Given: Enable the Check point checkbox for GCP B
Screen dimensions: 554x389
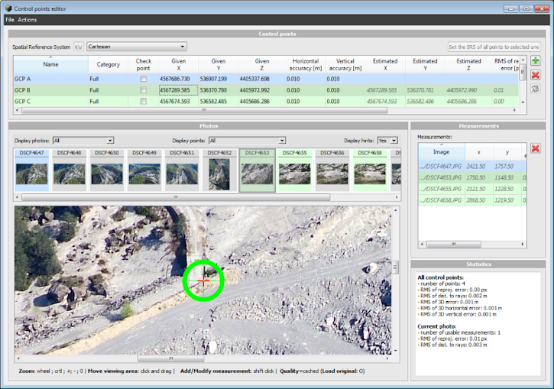Looking at the screenshot, I should pyautogui.click(x=143, y=90).
